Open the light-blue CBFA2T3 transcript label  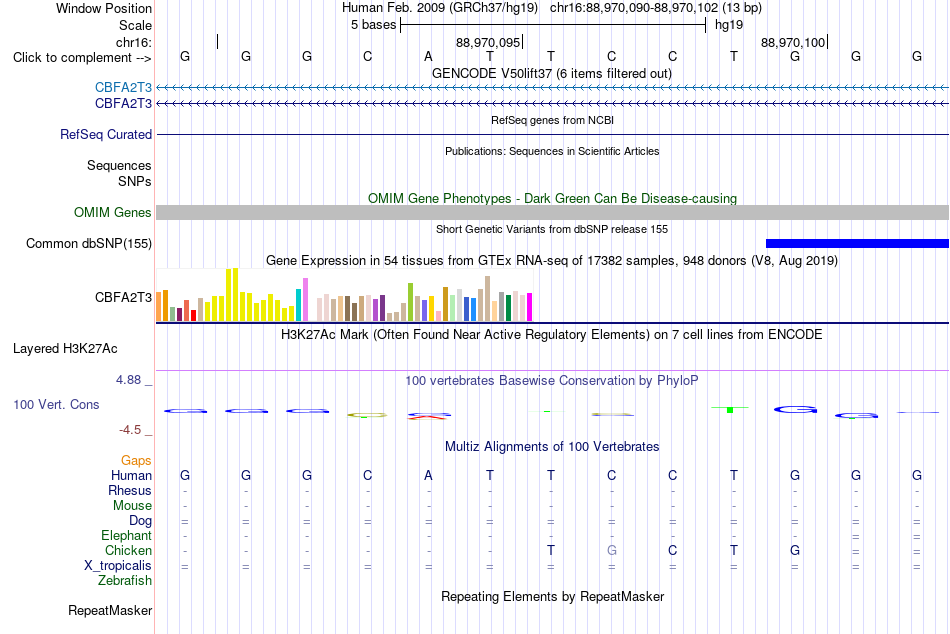coord(123,87)
